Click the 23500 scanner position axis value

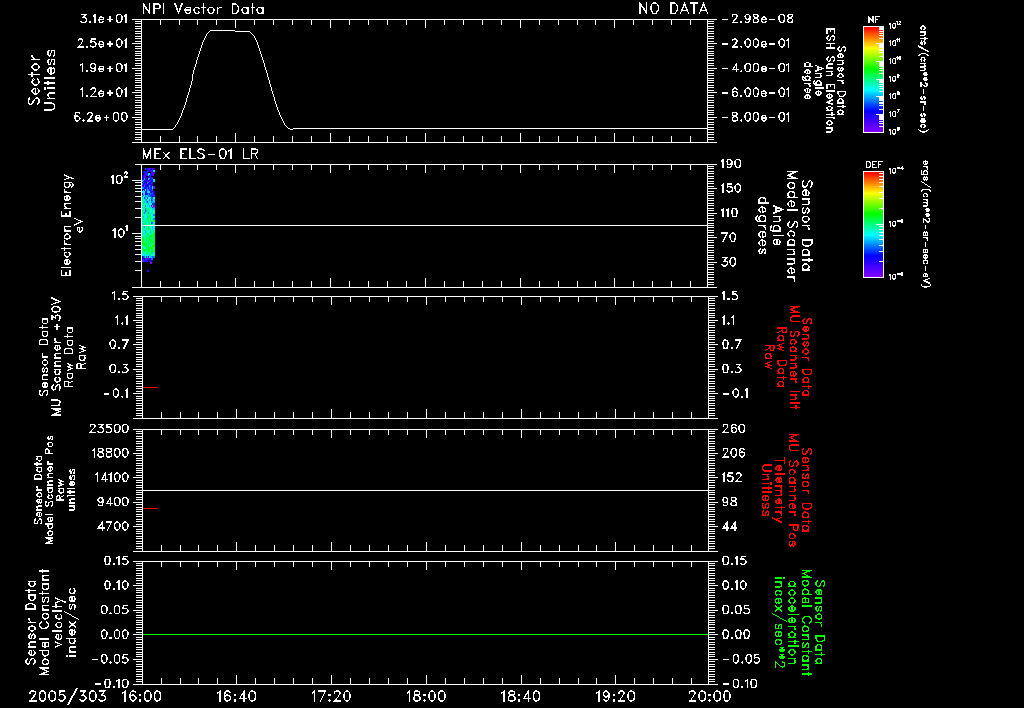[110, 429]
